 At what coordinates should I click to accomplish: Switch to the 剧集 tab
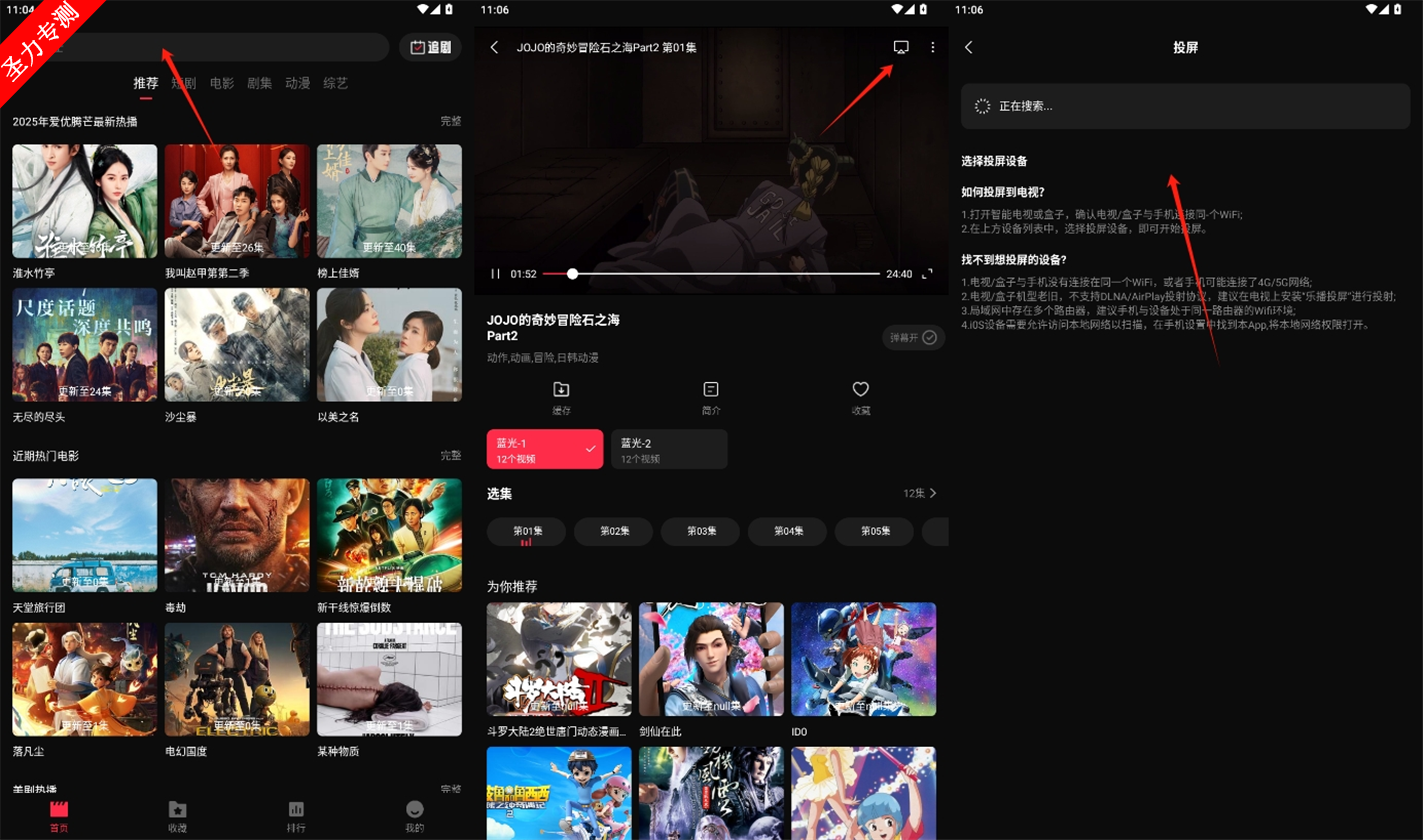pos(260,83)
